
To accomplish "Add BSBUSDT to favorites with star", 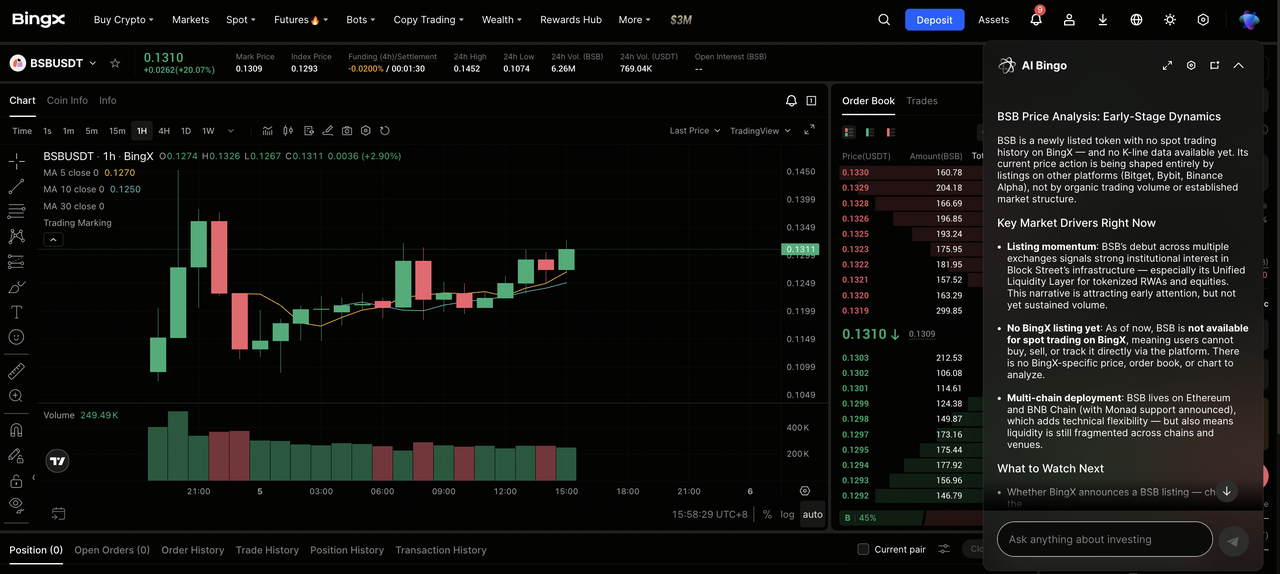I will [x=115, y=63].
